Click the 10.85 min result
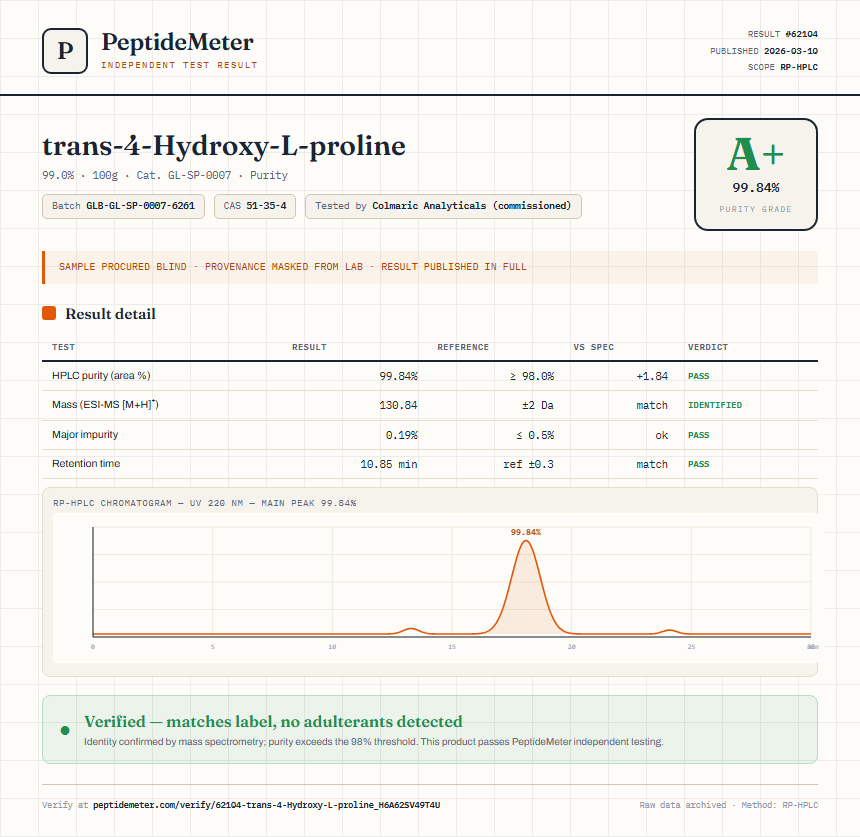The image size is (860, 837). click(x=389, y=464)
